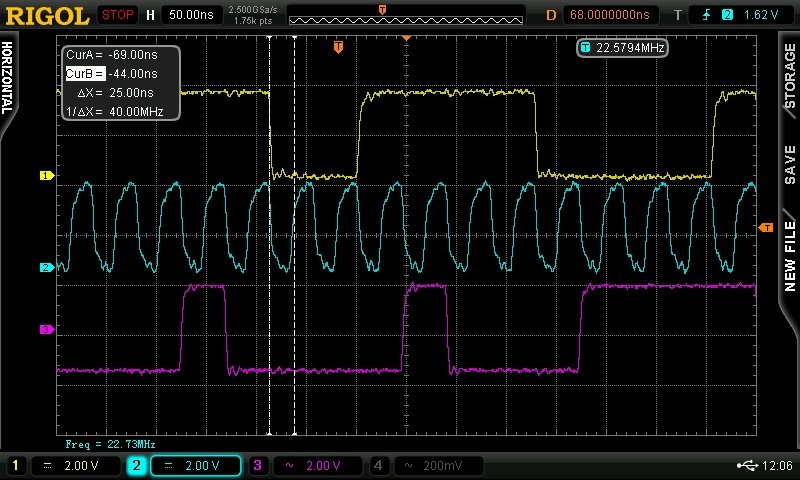Click channel 3 scale 2.00 V
Image resolution: width=800 pixels, height=480 pixels.
[x=317, y=465]
